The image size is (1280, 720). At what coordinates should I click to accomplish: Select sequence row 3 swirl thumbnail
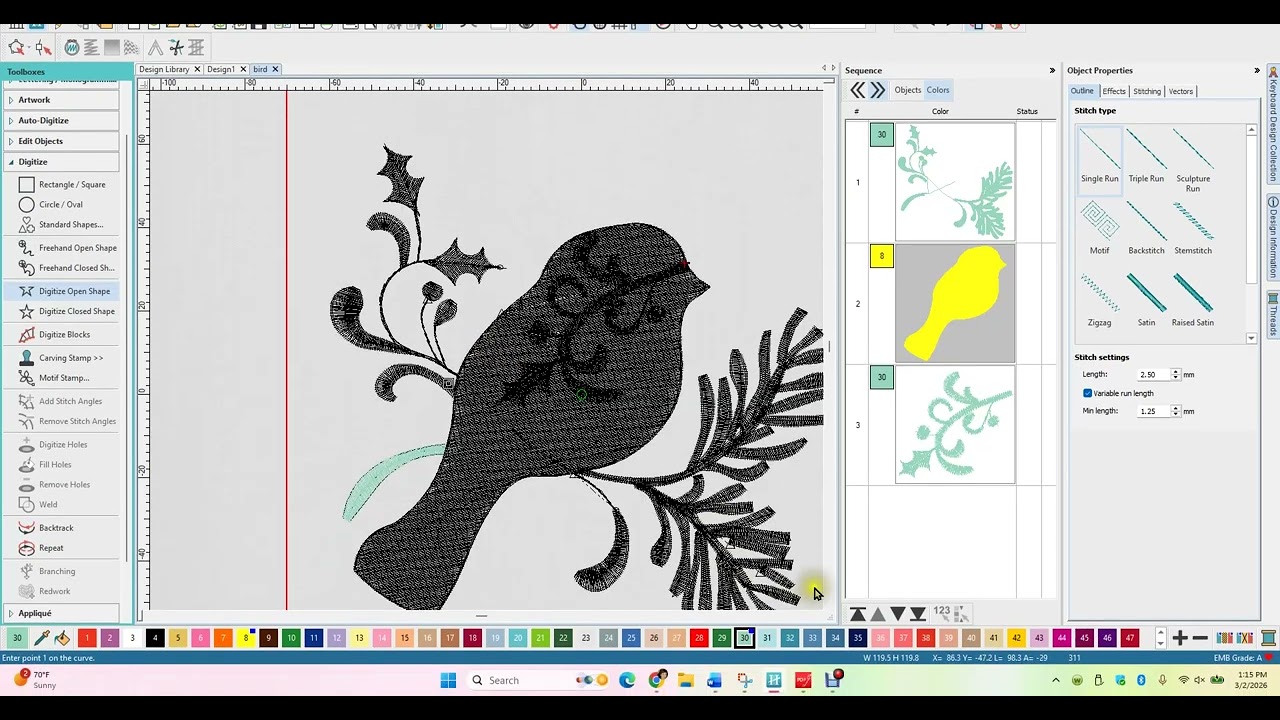tap(955, 425)
